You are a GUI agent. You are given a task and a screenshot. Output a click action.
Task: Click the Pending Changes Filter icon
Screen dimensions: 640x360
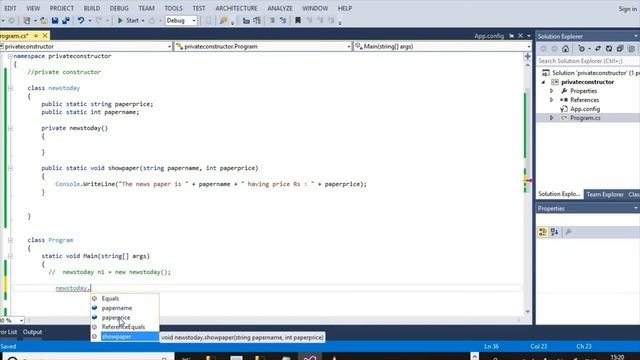click(x=582, y=49)
